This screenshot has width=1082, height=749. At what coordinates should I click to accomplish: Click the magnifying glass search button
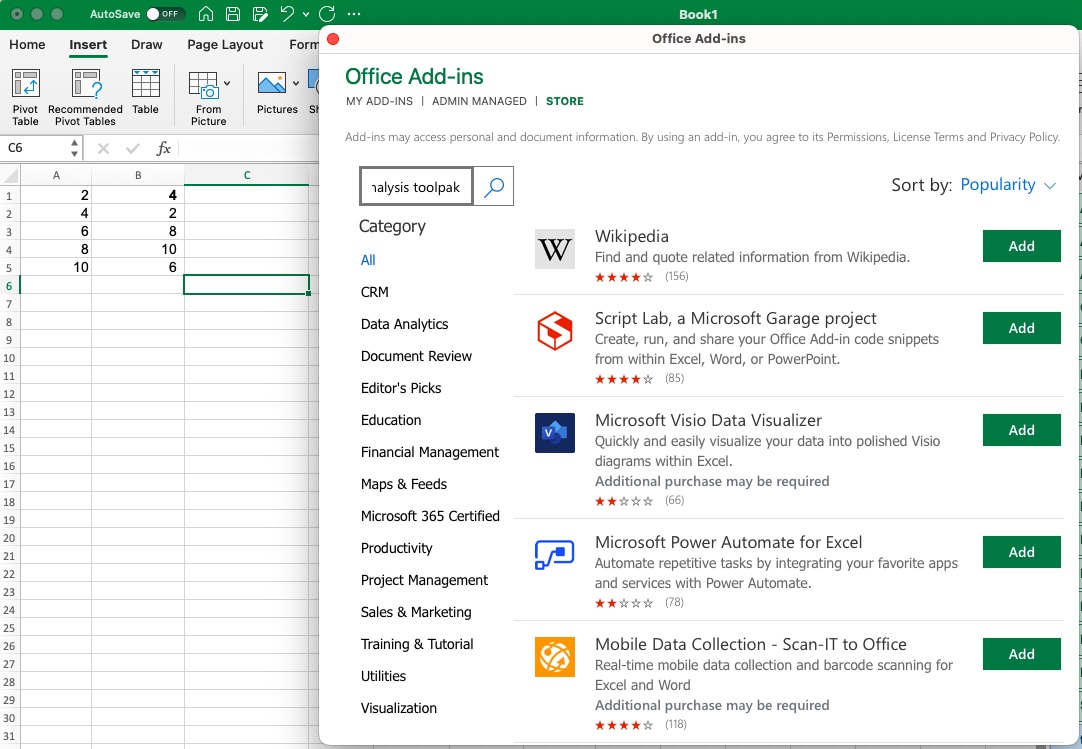[x=494, y=186]
